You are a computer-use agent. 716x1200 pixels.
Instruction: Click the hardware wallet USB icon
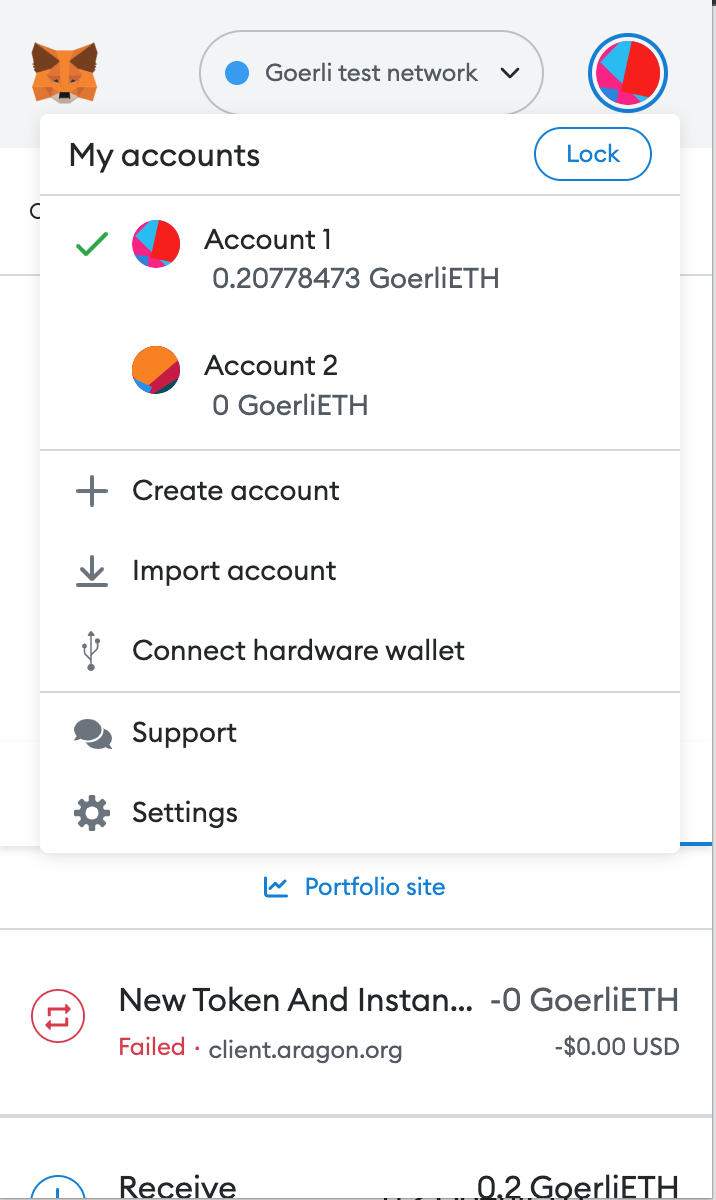92,651
